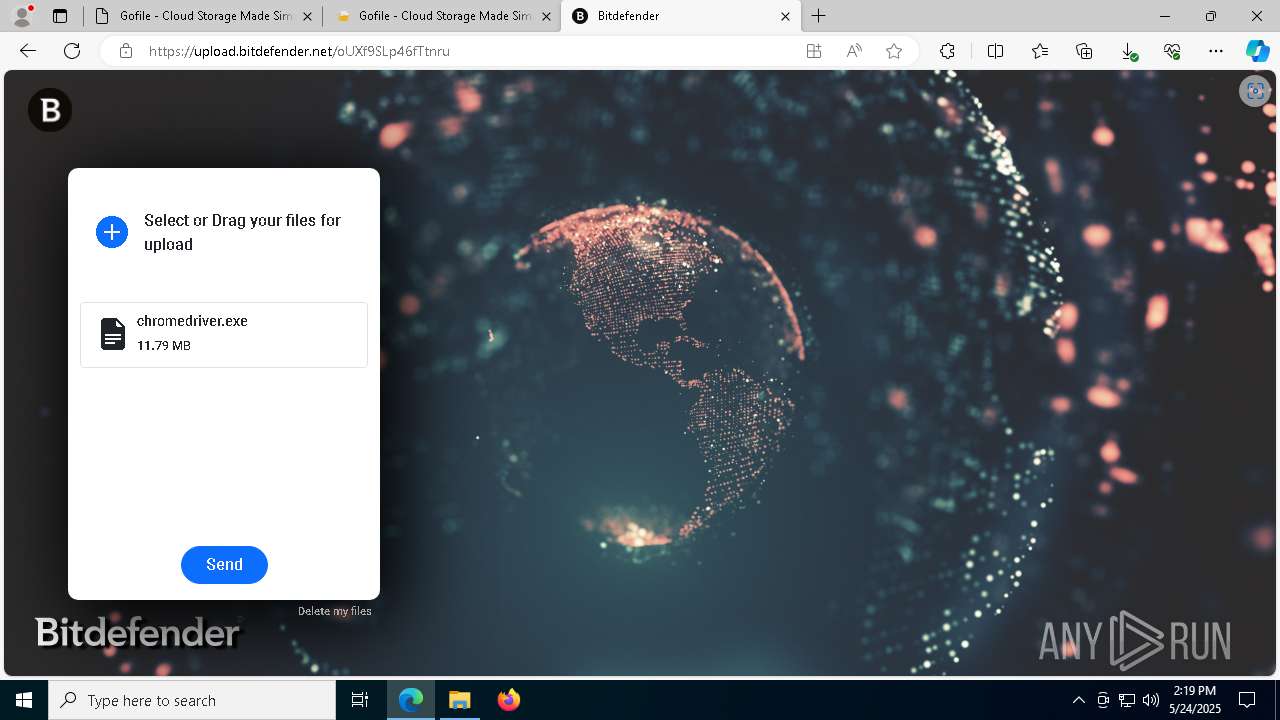Open Task View on the taskbar
Image resolution: width=1280 pixels, height=720 pixels.
point(360,700)
